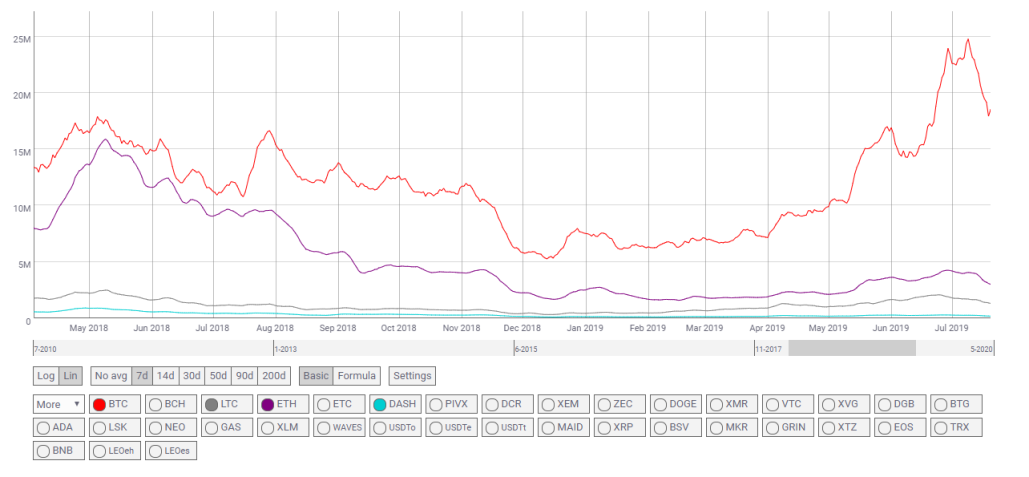Enable the XRP coin series
The width and height of the screenshot is (1029, 477).
618,428
